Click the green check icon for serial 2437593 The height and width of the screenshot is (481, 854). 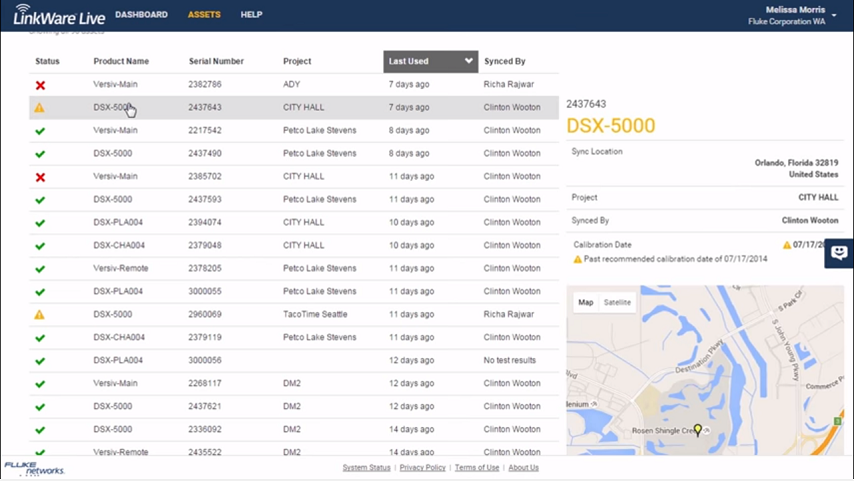[40, 200]
